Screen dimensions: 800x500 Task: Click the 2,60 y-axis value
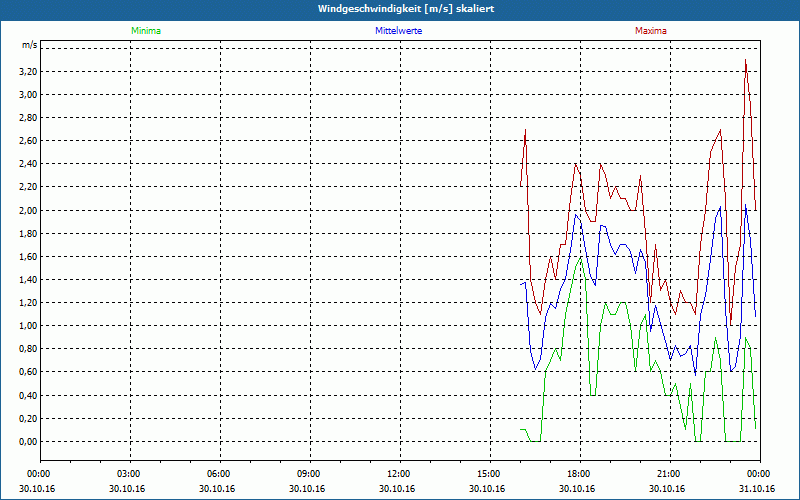pos(28,141)
